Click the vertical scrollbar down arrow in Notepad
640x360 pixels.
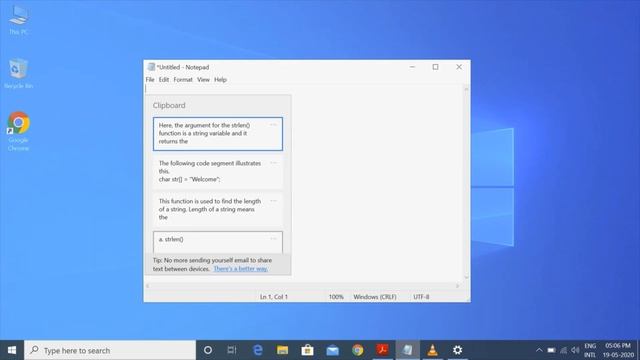coord(466,278)
